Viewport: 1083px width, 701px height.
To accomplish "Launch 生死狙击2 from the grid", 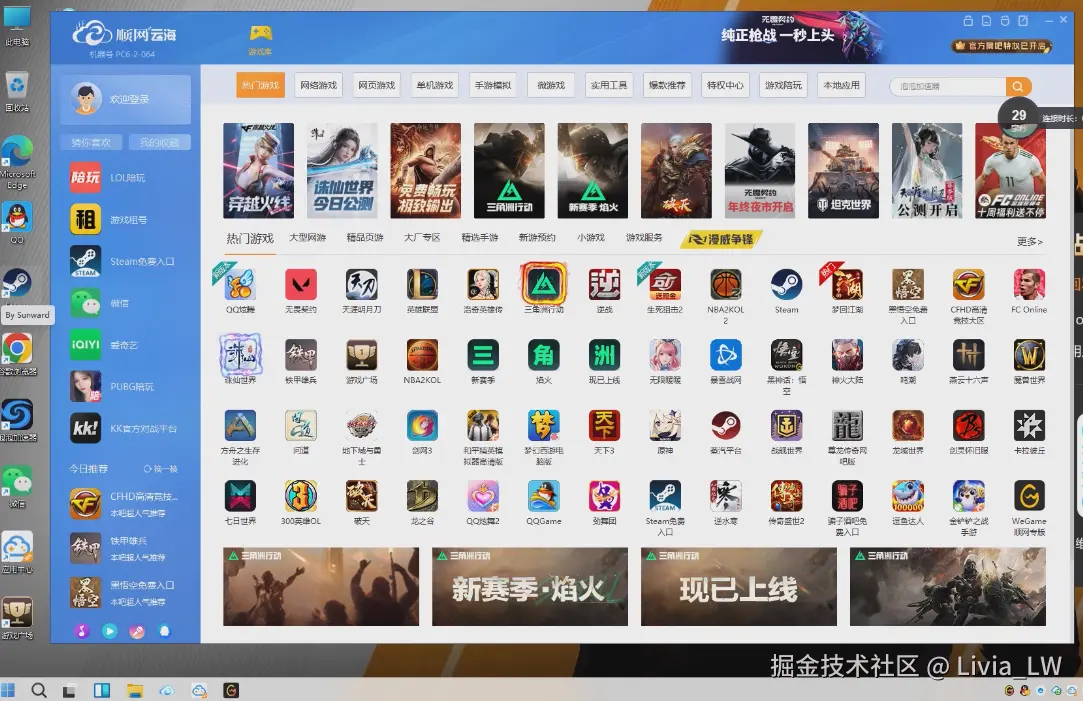I will tap(665, 285).
